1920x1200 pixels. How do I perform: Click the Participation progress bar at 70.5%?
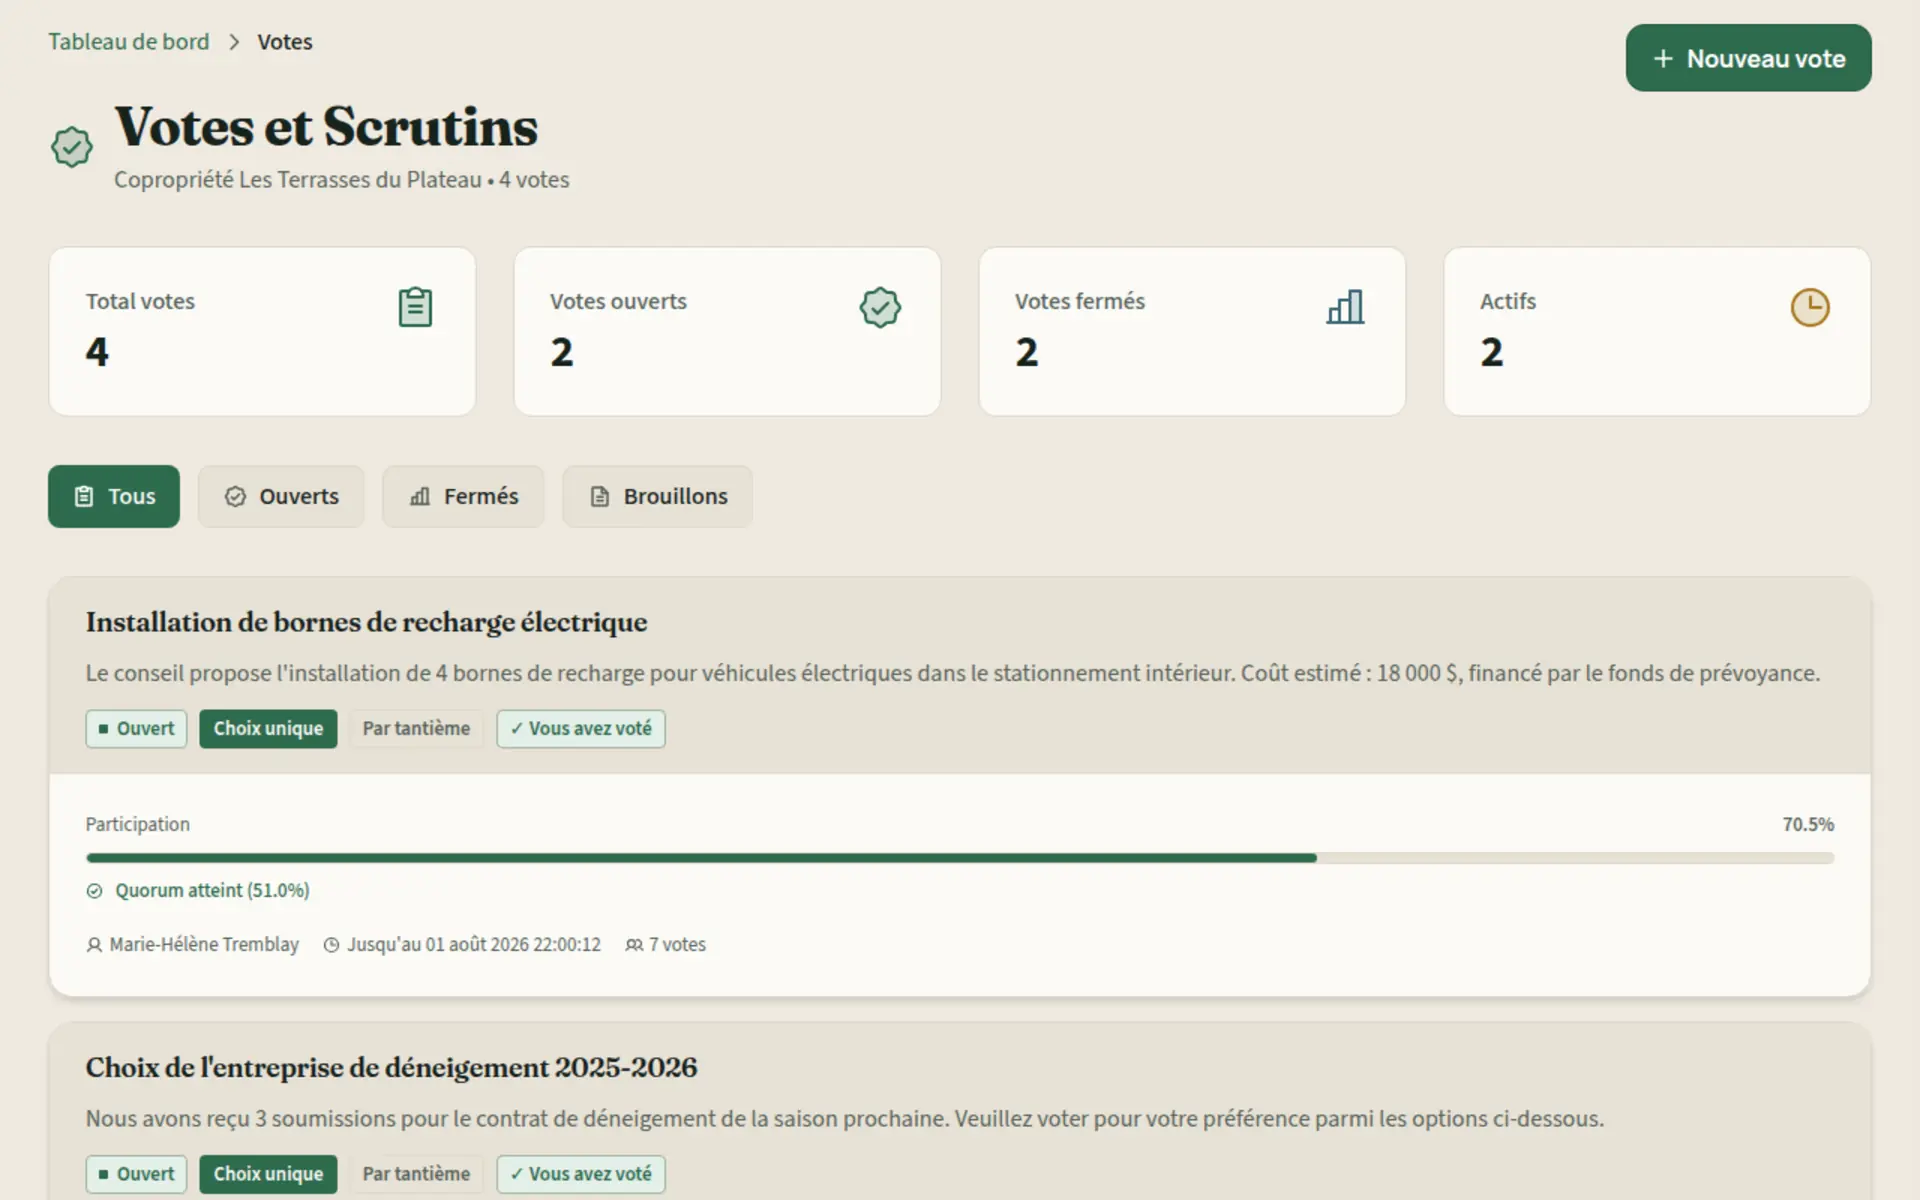(960, 858)
